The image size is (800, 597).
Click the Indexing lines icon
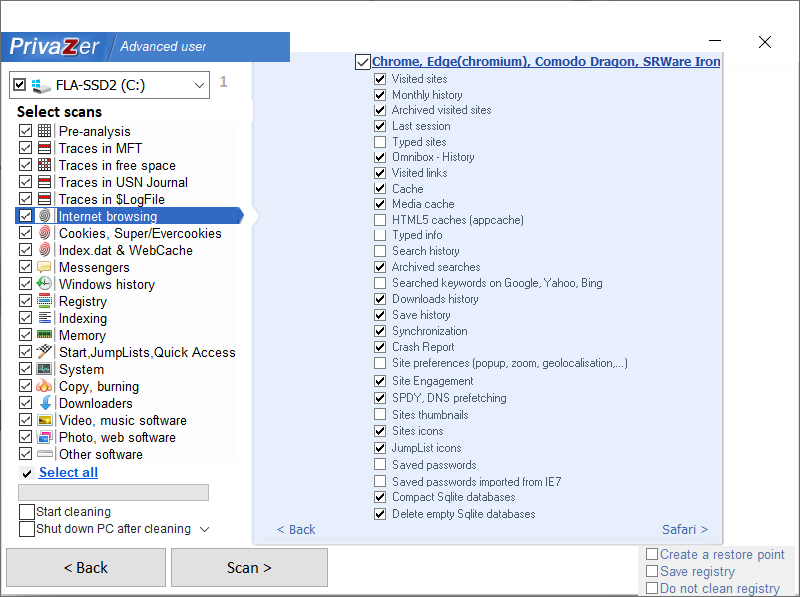coord(44,318)
